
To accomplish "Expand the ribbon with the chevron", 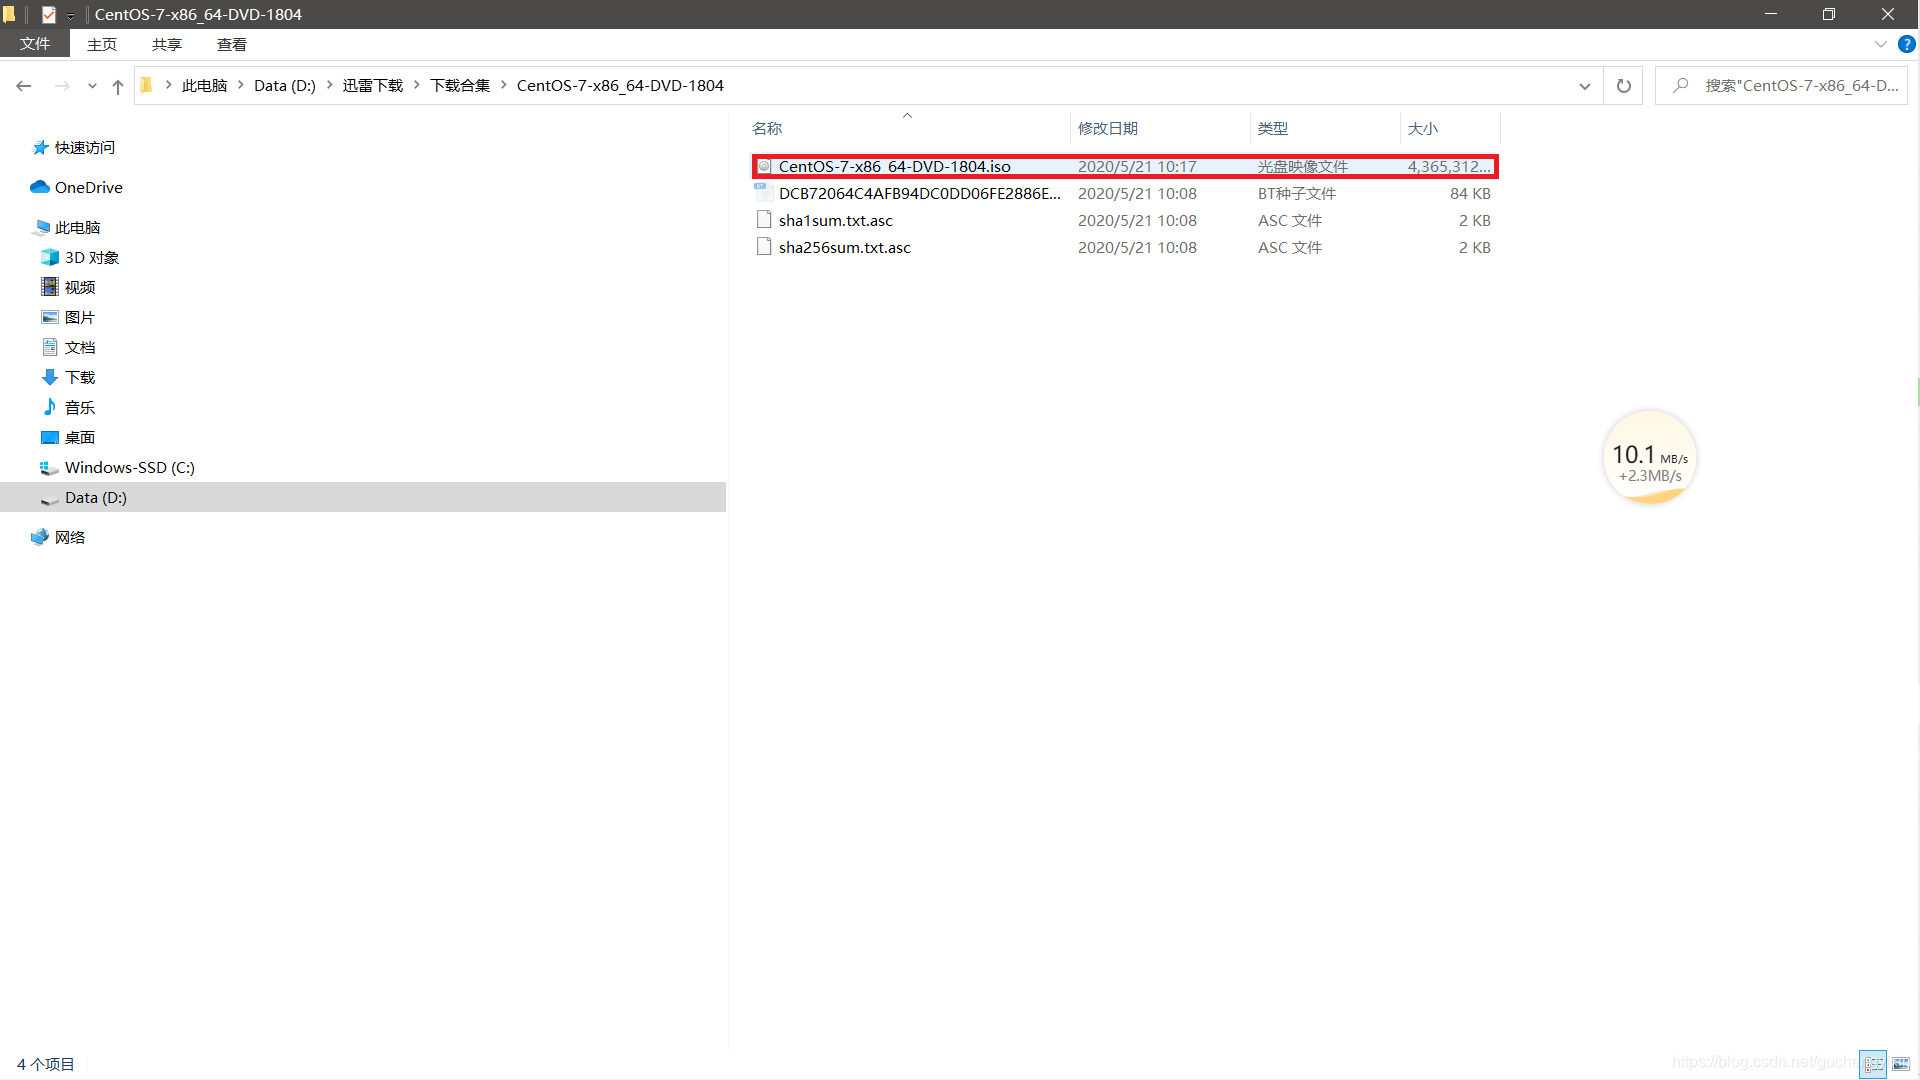I will click(1881, 44).
